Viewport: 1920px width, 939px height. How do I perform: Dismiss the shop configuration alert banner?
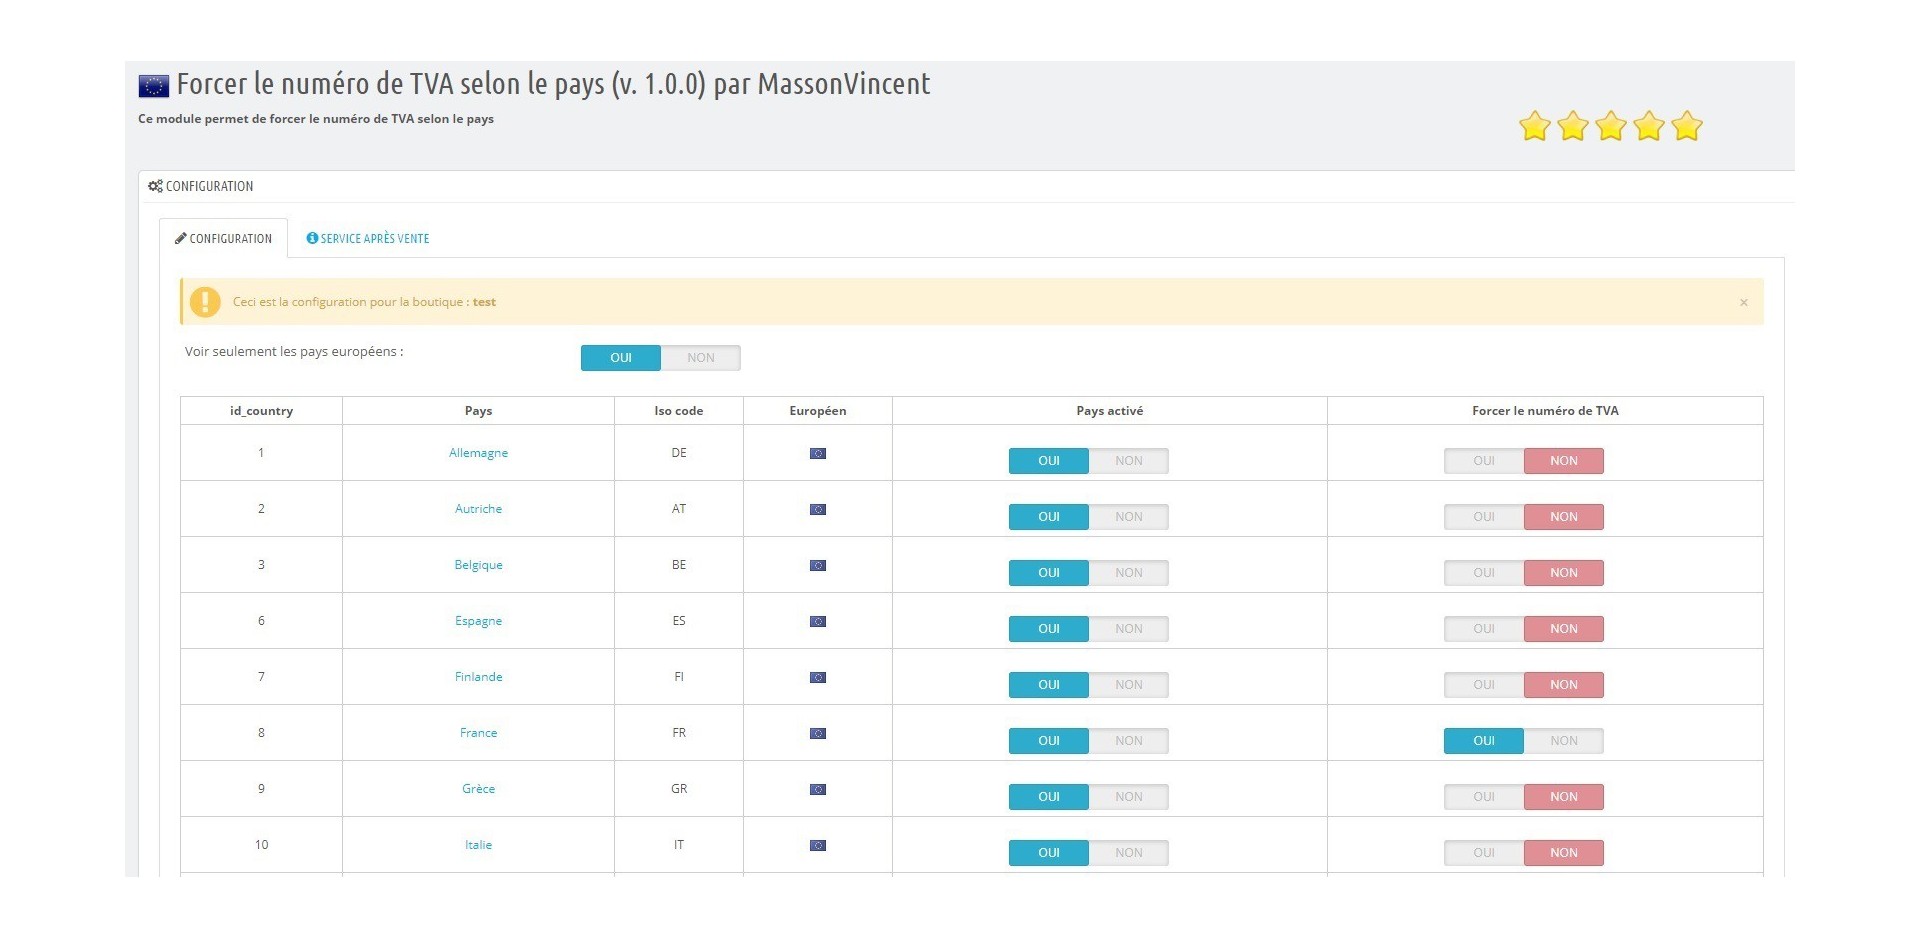point(1743,303)
